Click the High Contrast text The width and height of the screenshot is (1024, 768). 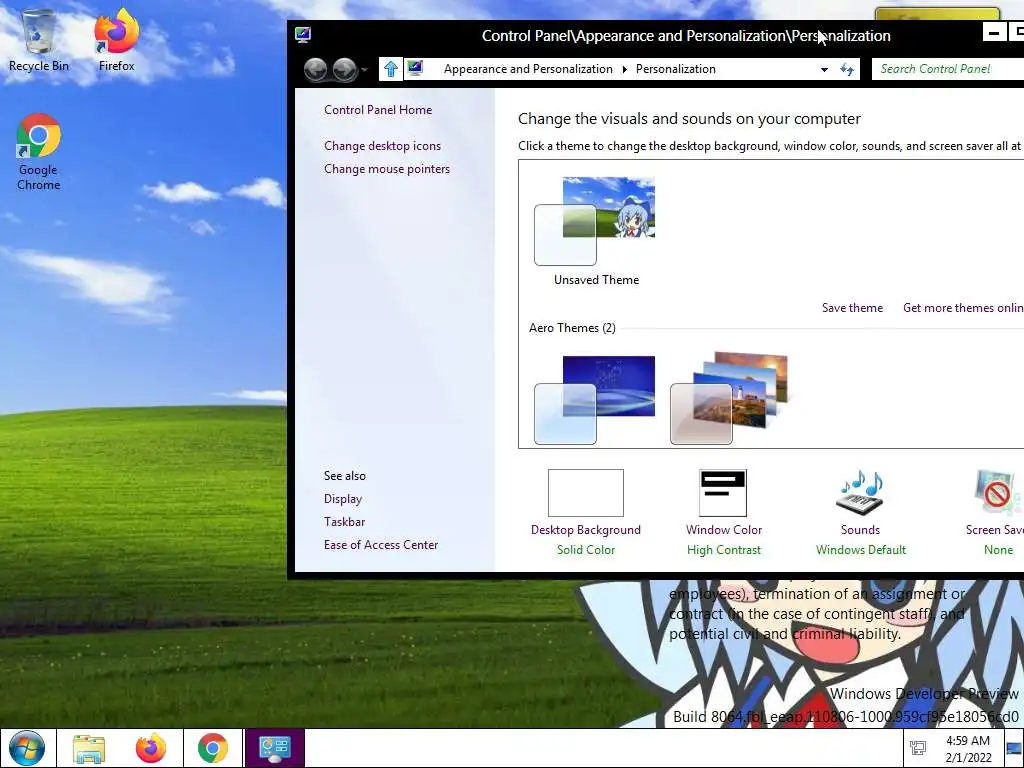pyautogui.click(x=724, y=550)
